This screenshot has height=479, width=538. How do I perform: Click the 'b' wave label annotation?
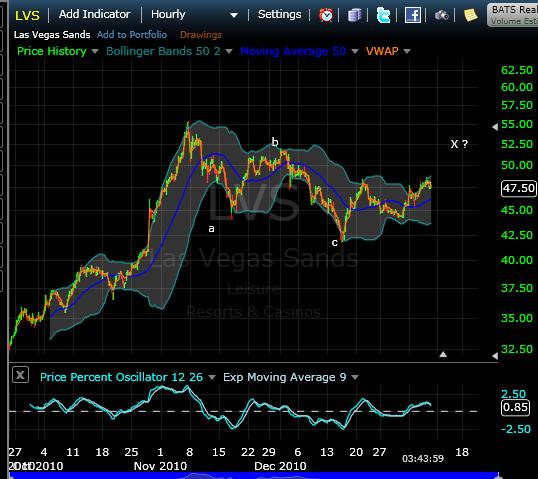tap(275, 142)
